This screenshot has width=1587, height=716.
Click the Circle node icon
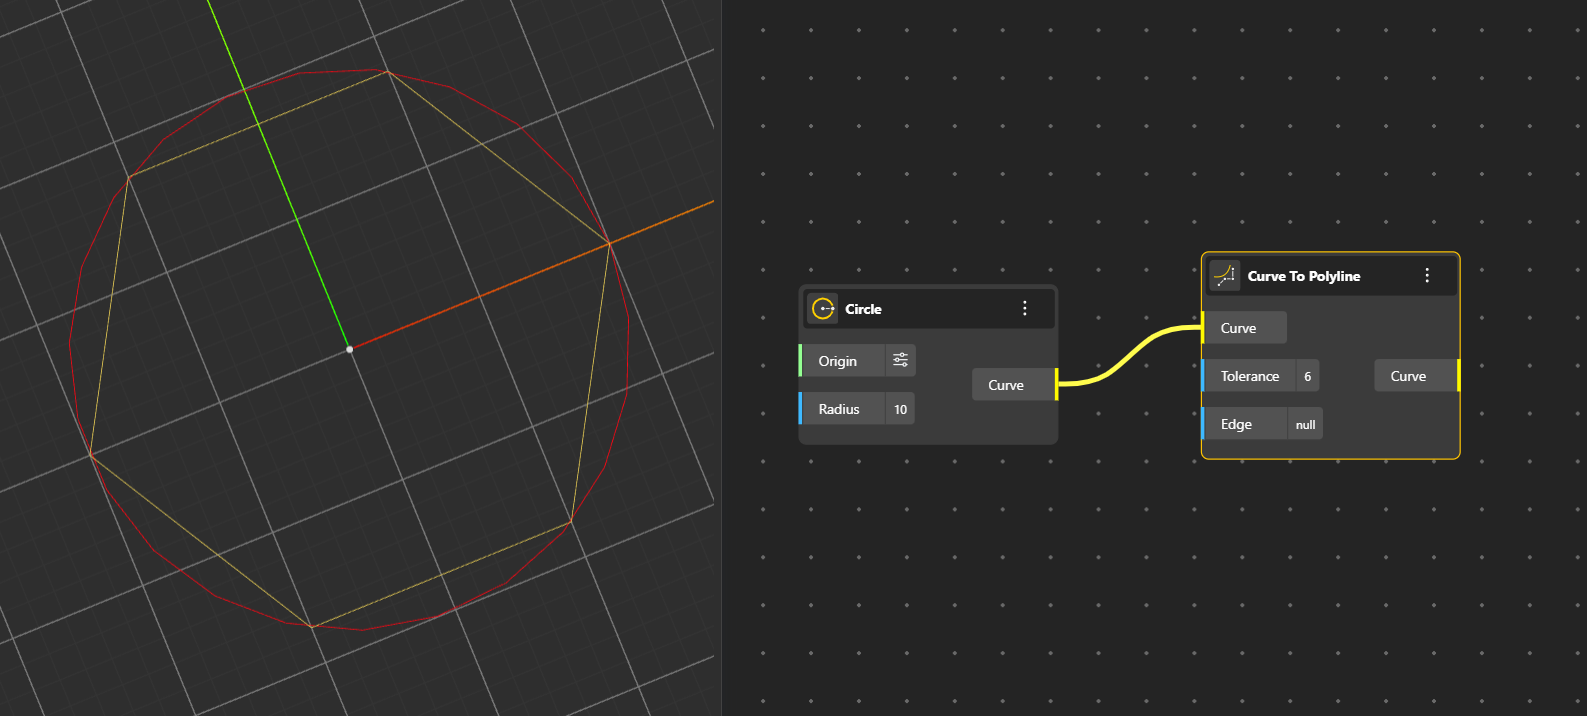tap(823, 309)
